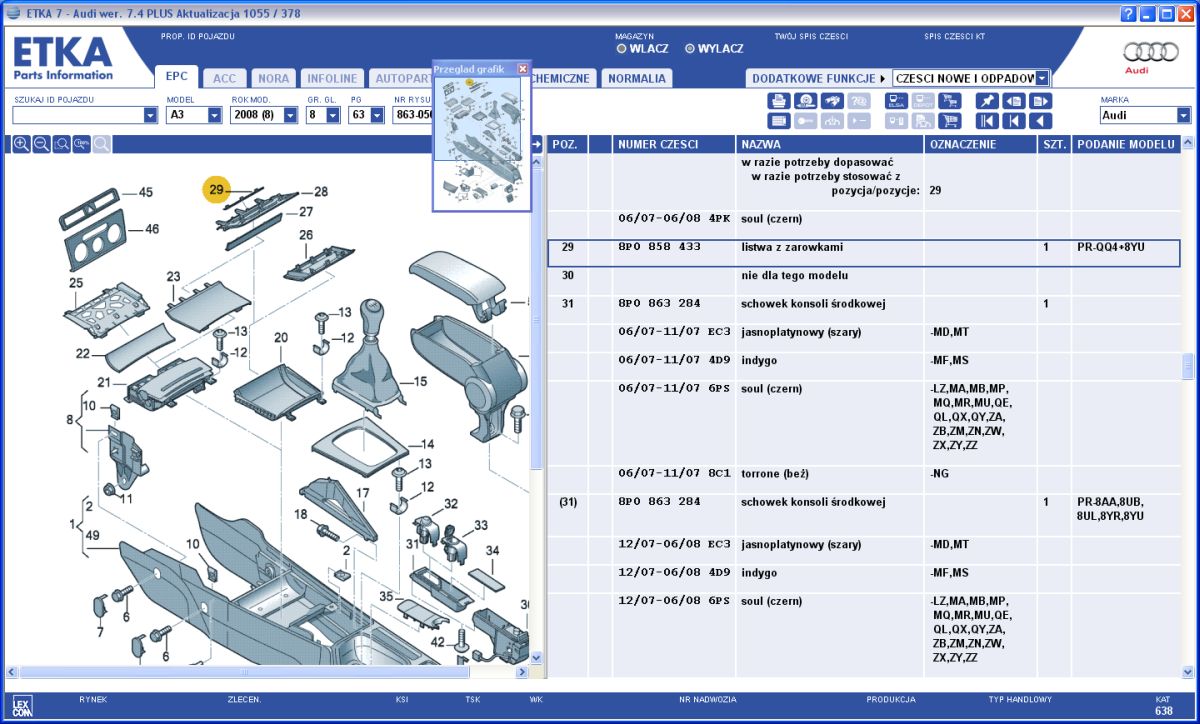Switch to the NORA tab
This screenshot has width=1200, height=724.
(273, 78)
